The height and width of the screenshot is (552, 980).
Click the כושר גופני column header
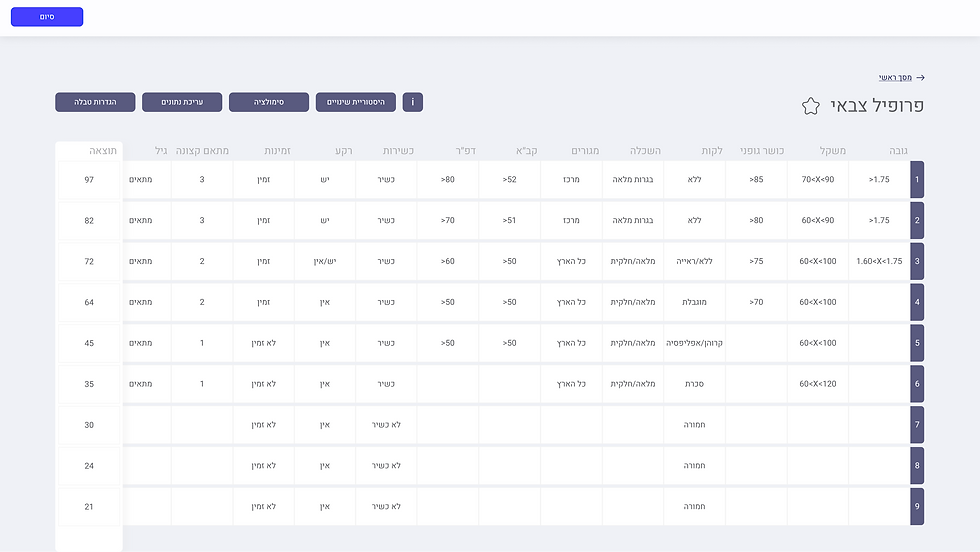[762, 151]
